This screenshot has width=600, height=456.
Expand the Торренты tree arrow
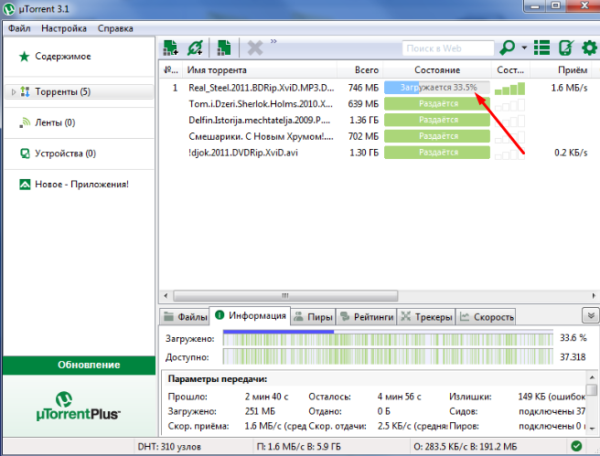(x=13, y=92)
